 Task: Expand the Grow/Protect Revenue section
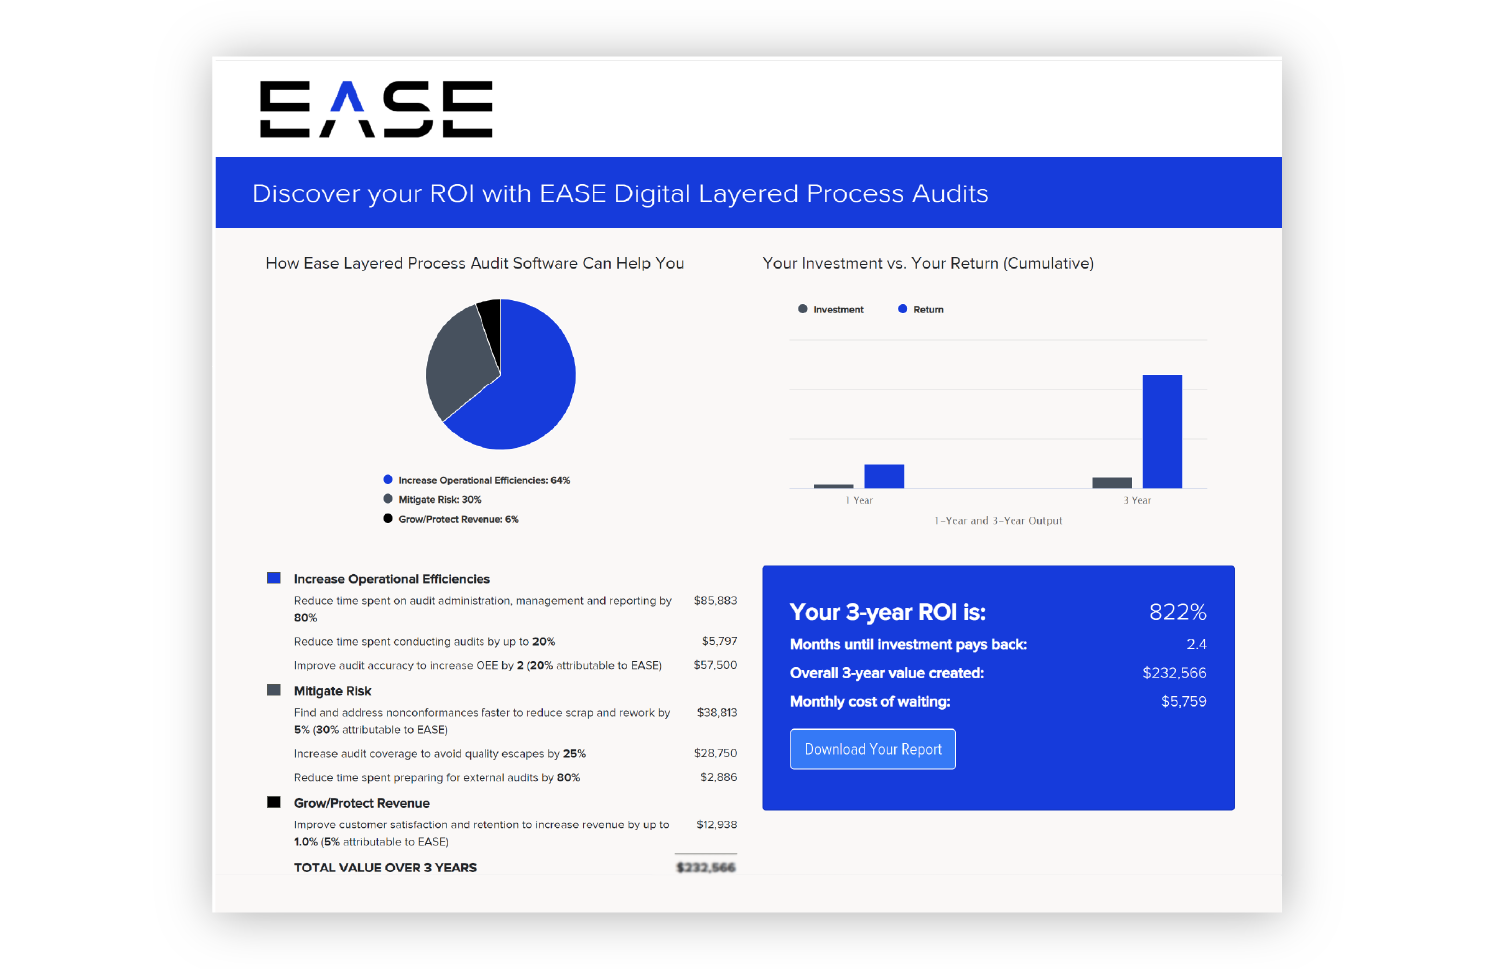point(361,802)
